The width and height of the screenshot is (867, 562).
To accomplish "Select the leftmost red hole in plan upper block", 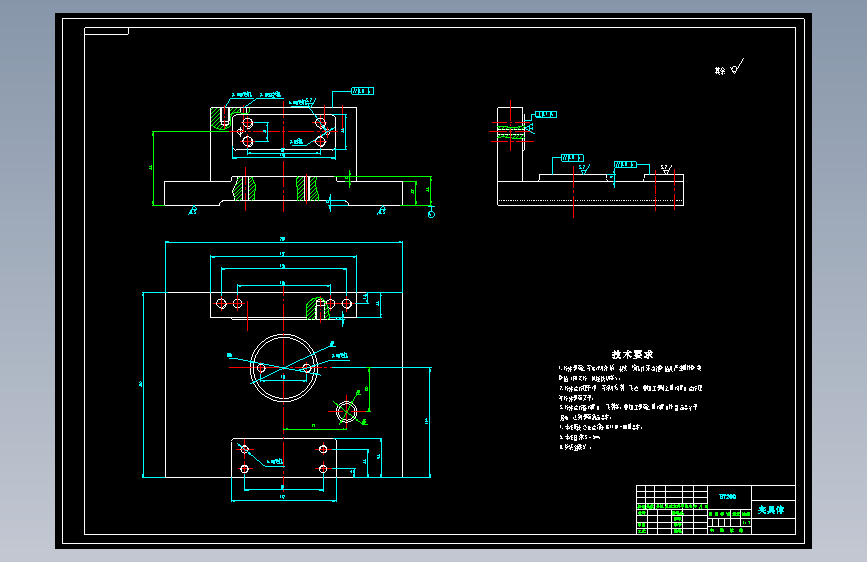I will (x=221, y=303).
